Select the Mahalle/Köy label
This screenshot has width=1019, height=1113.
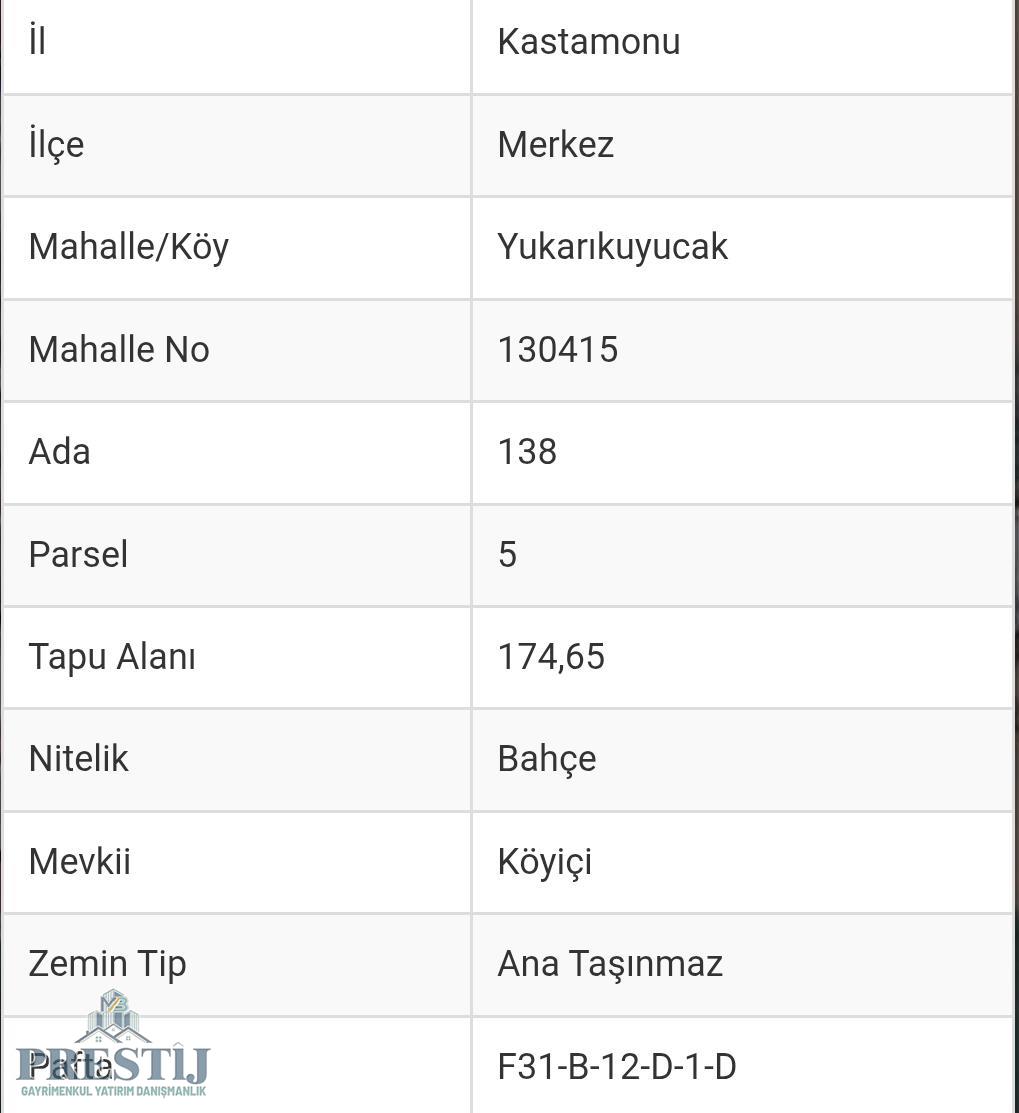tap(128, 247)
